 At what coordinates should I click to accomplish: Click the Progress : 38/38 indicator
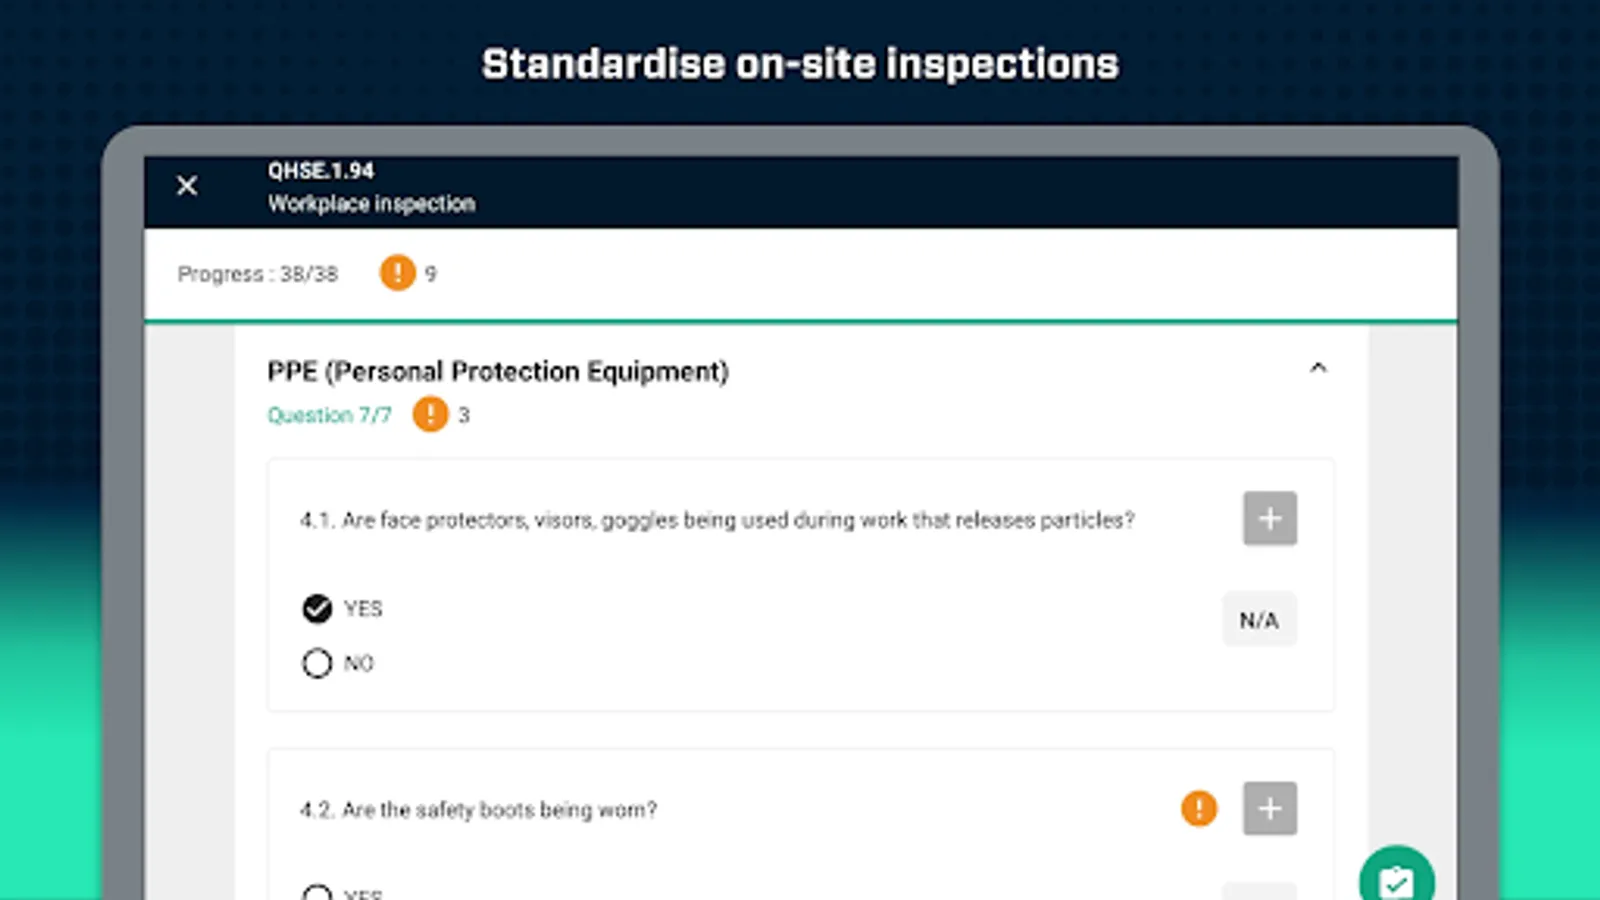click(x=258, y=274)
